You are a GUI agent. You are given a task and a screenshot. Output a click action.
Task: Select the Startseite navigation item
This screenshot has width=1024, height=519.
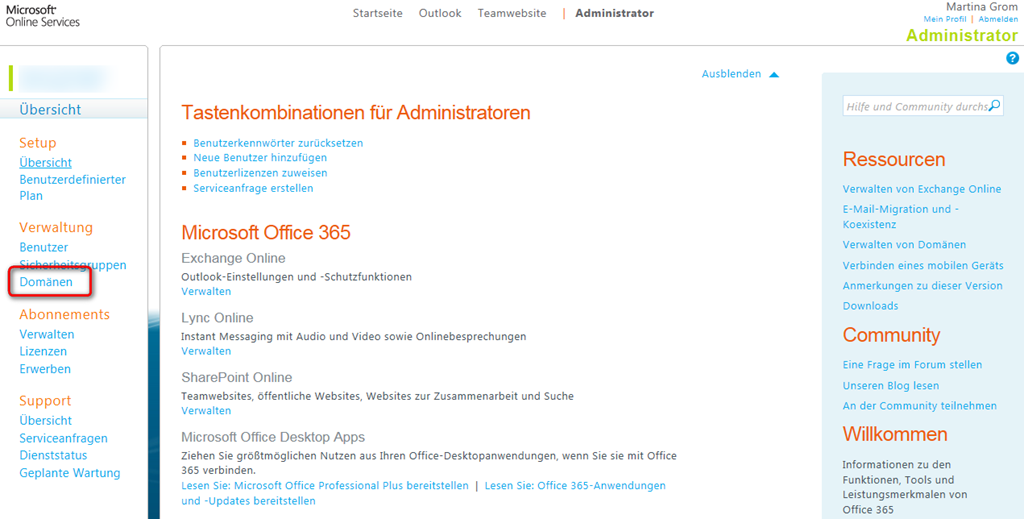[378, 13]
